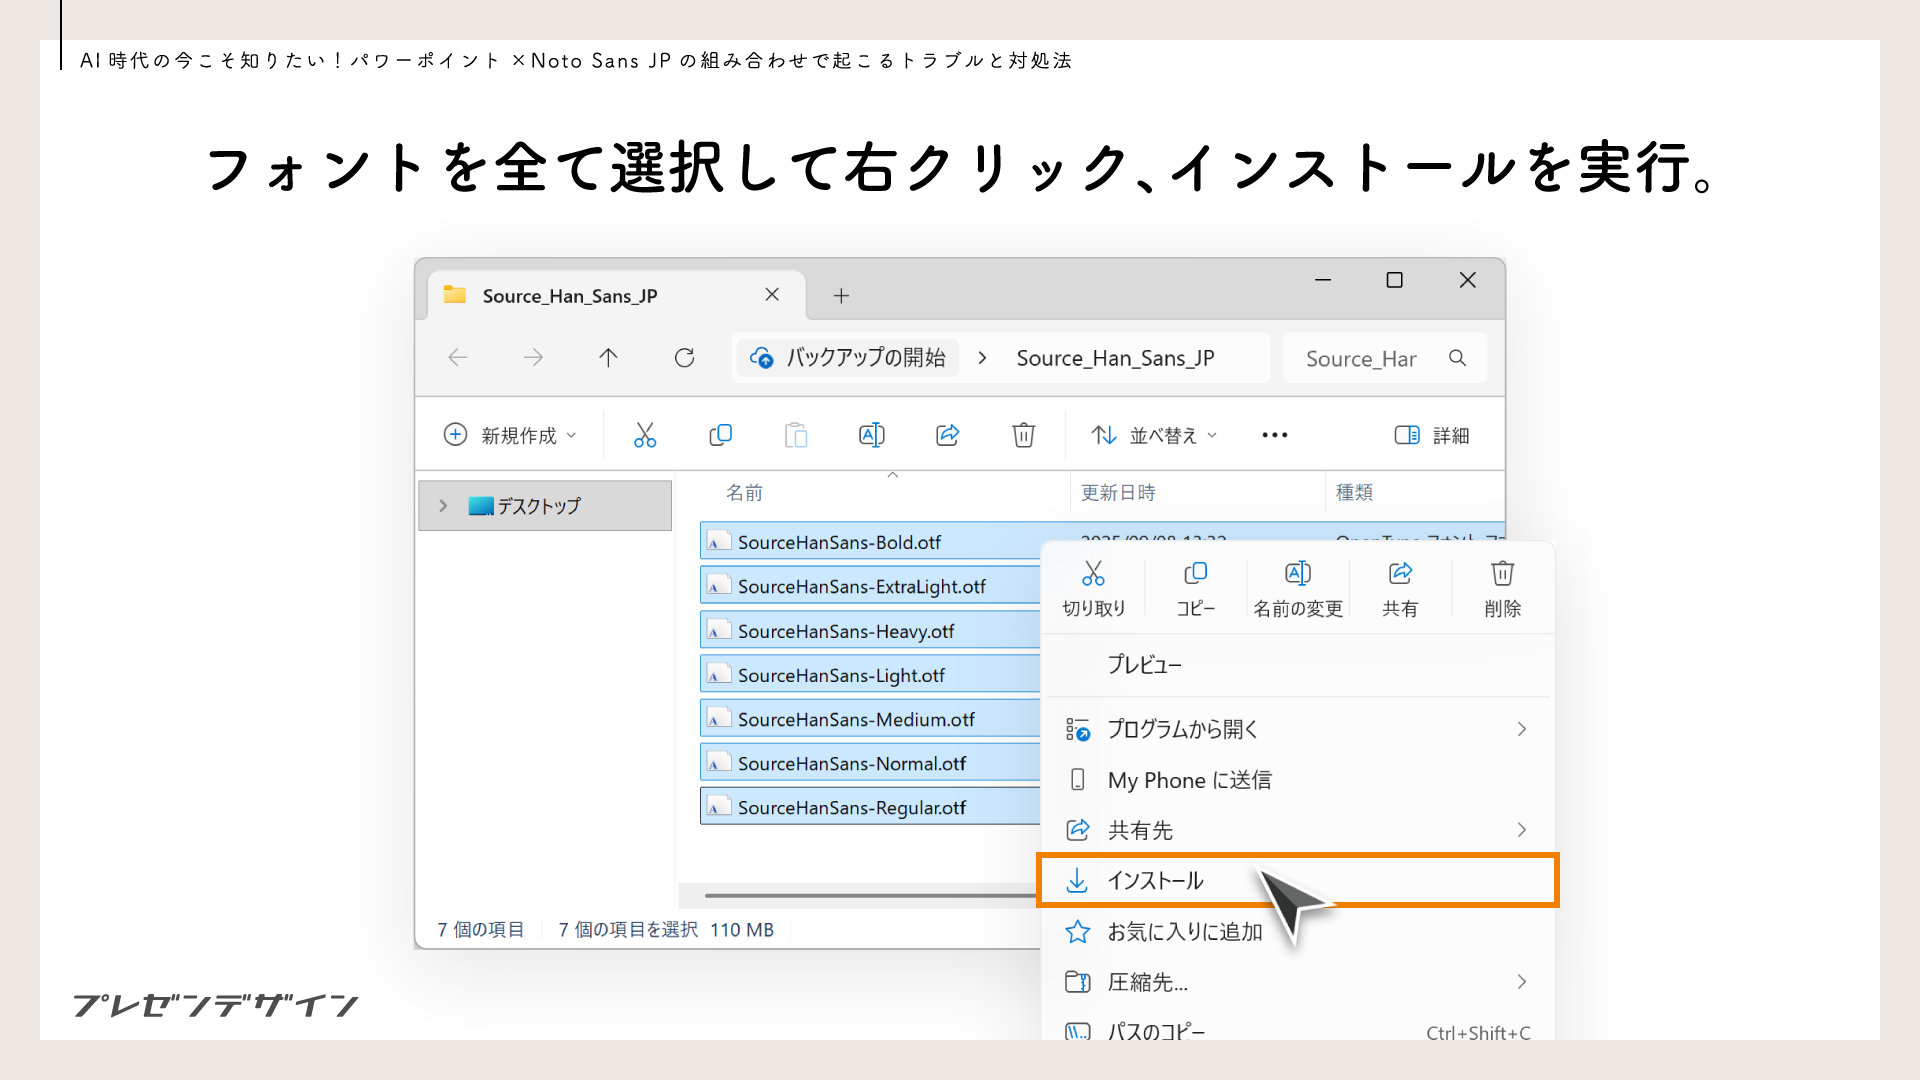Click the Paste icon in the toolbar
Image resolution: width=1920 pixels, height=1080 pixels.
(796, 434)
